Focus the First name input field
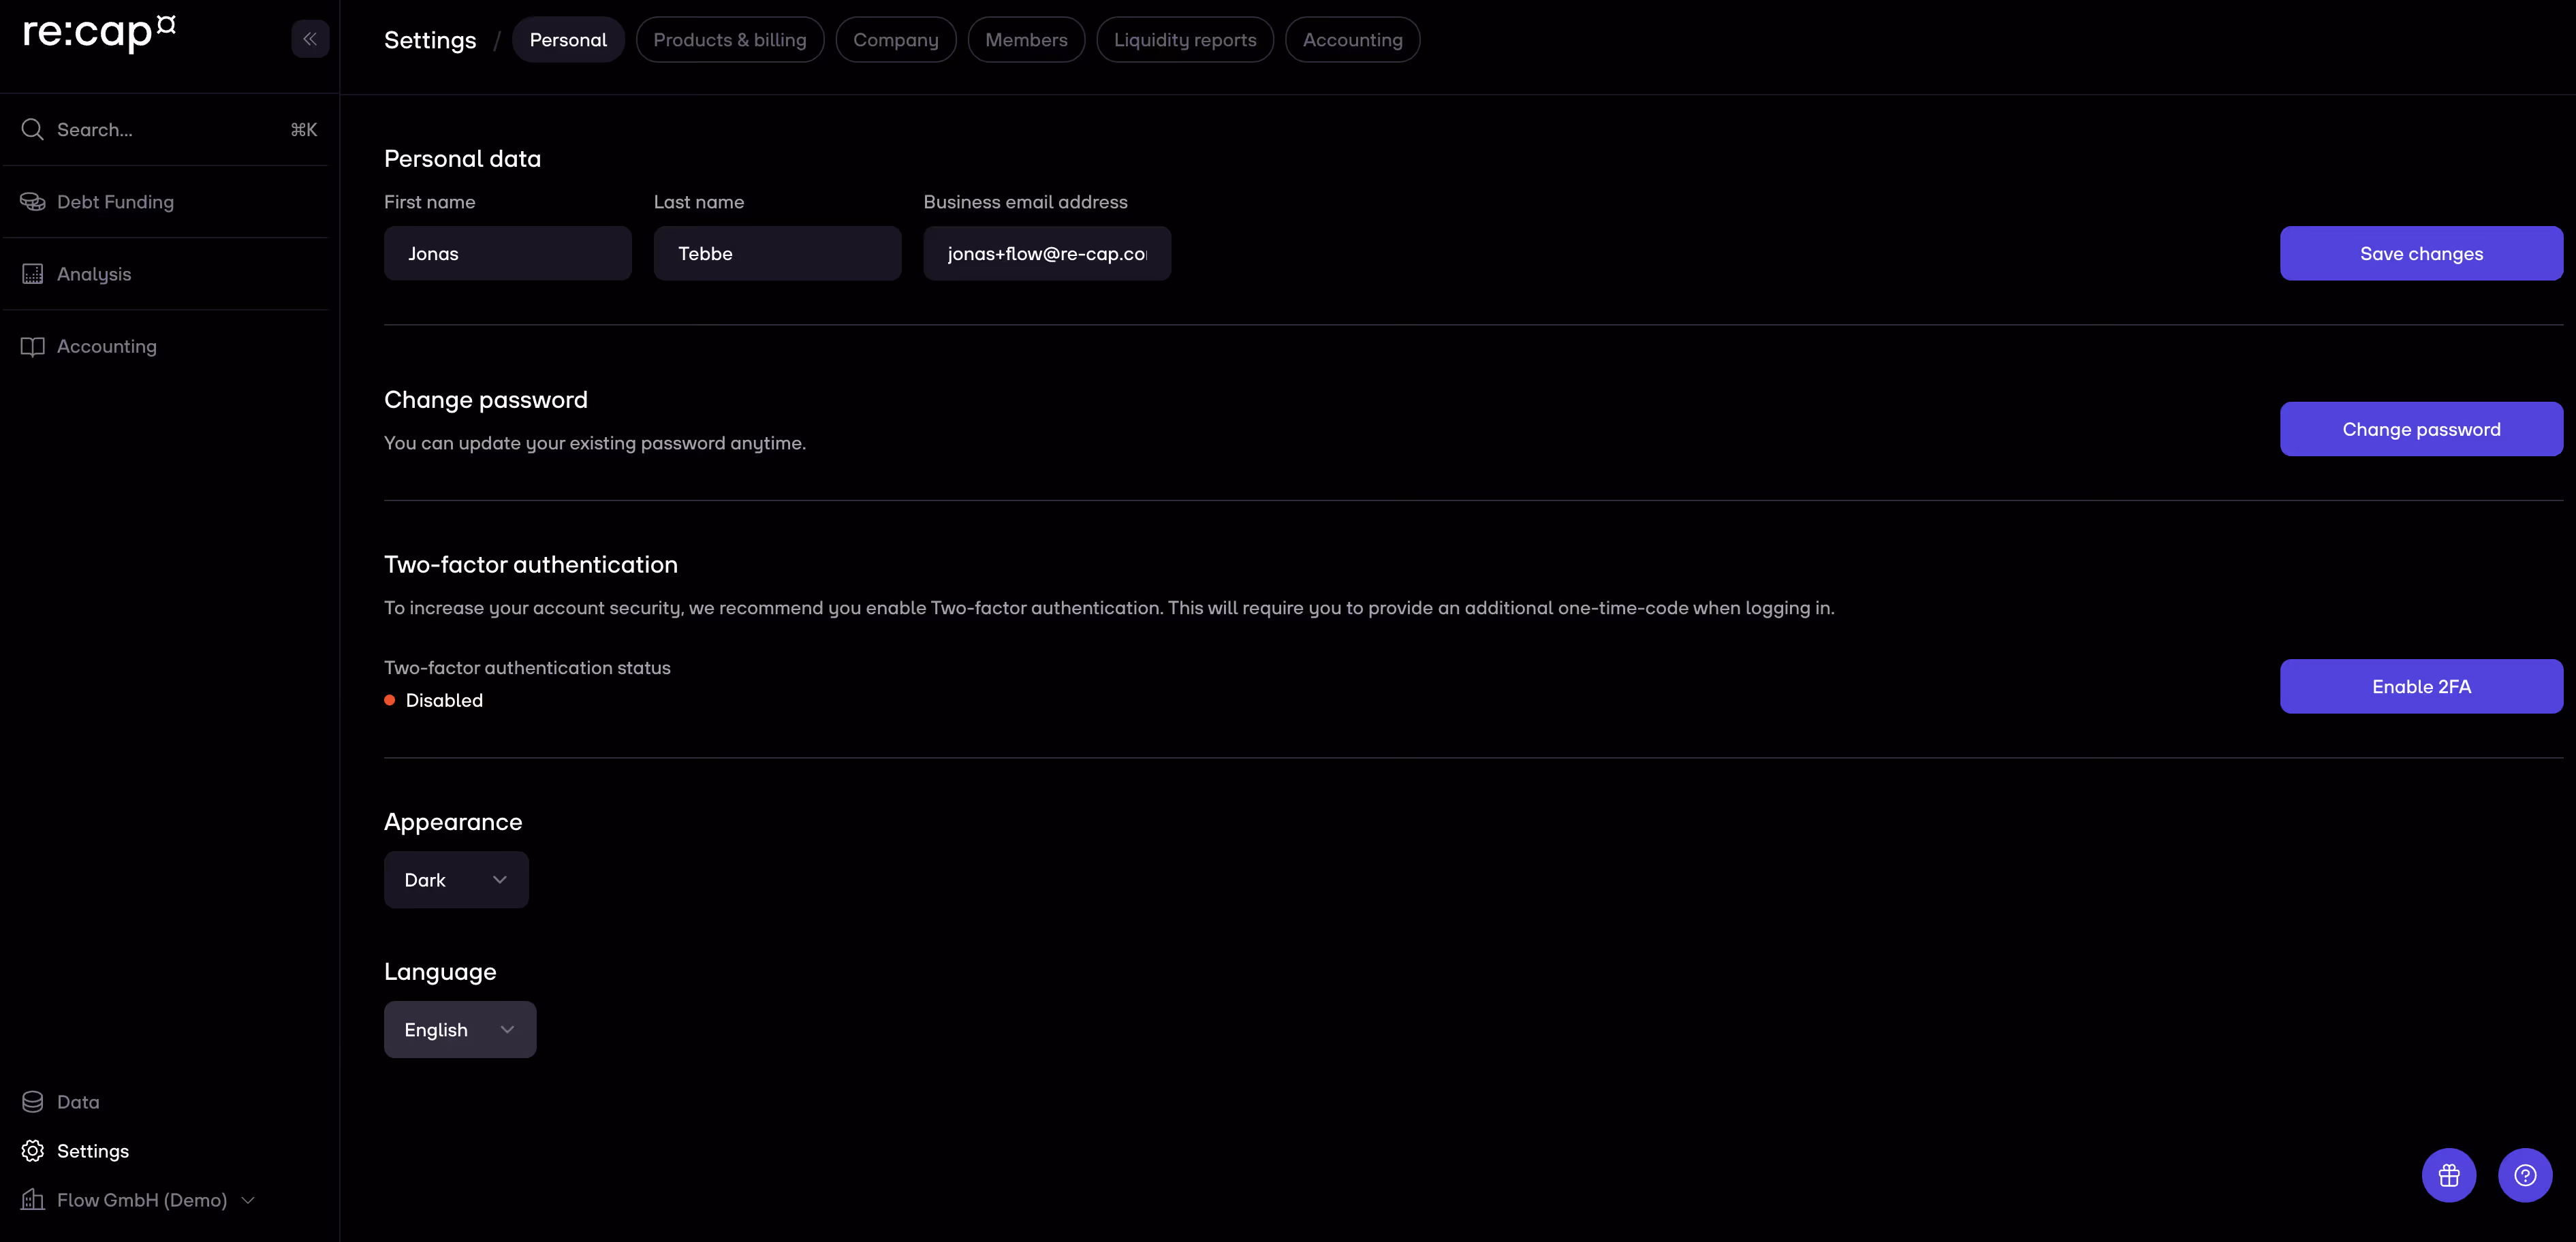The width and height of the screenshot is (2576, 1242). (x=507, y=254)
